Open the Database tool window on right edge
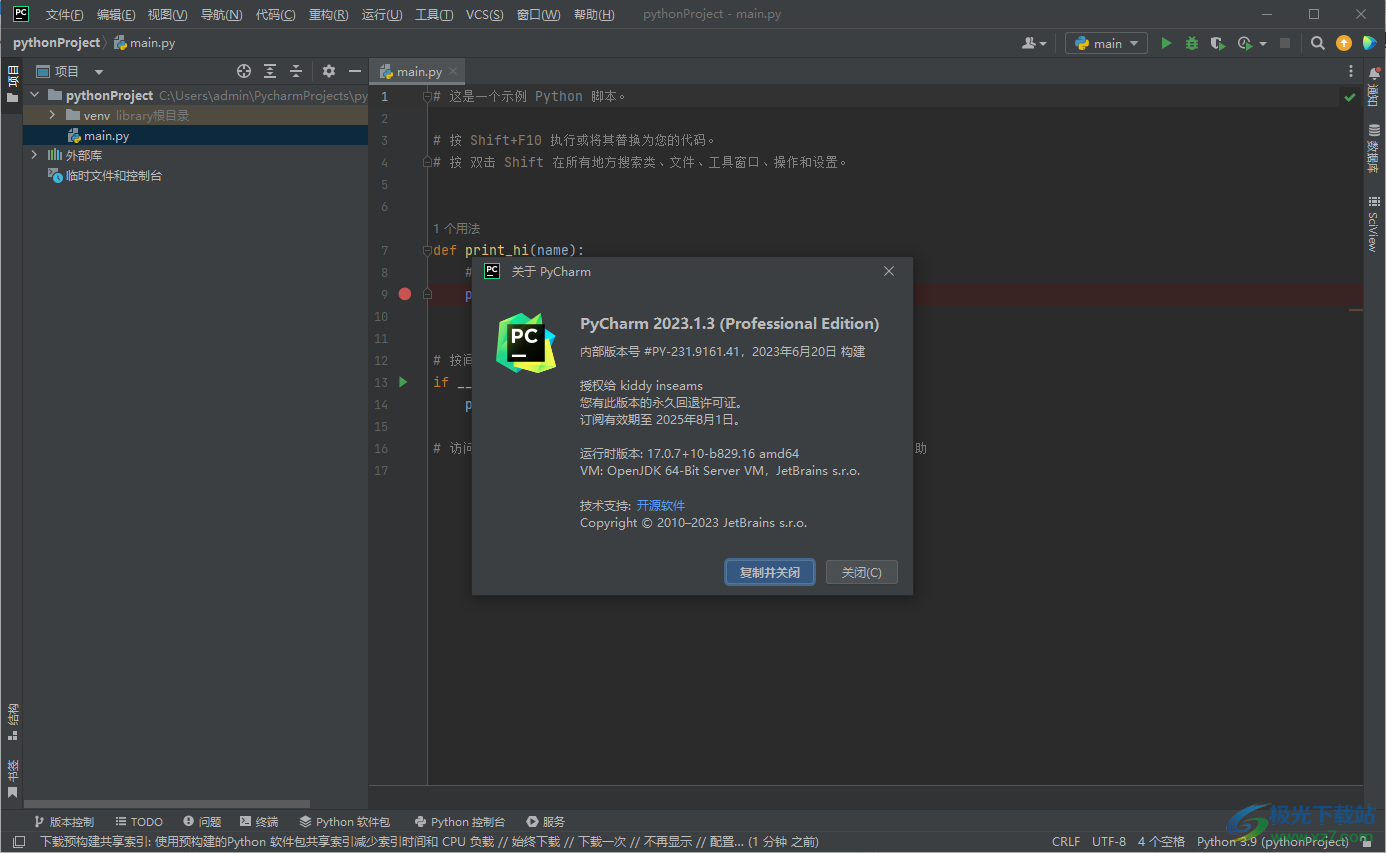 (x=1374, y=150)
